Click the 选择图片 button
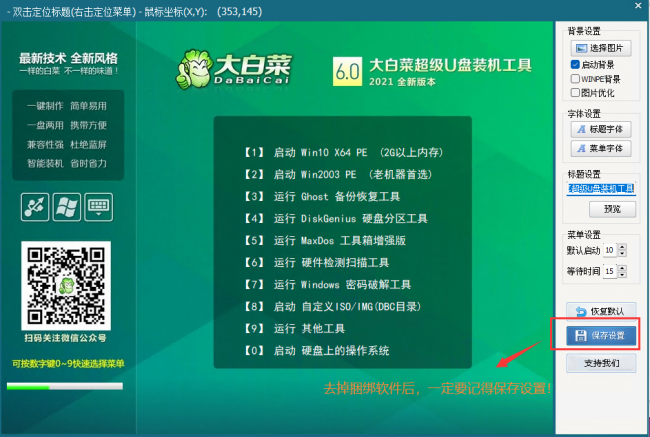Screen dimensions: 650x437 (x=601, y=48)
